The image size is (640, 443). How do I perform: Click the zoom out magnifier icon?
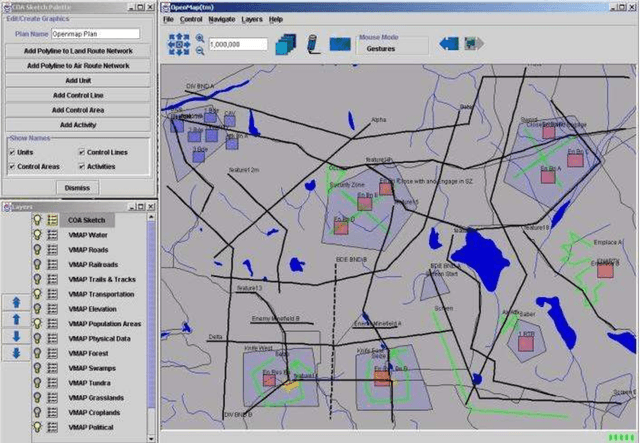(x=200, y=51)
